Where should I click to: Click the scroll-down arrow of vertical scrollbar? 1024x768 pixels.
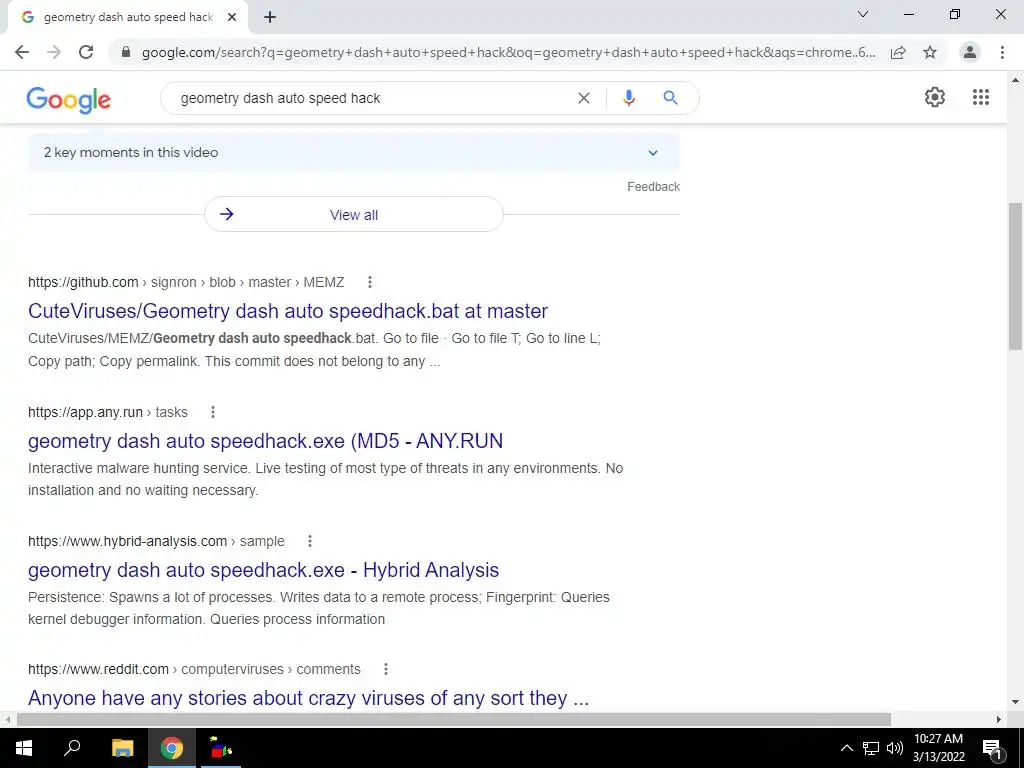coord(1015,702)
